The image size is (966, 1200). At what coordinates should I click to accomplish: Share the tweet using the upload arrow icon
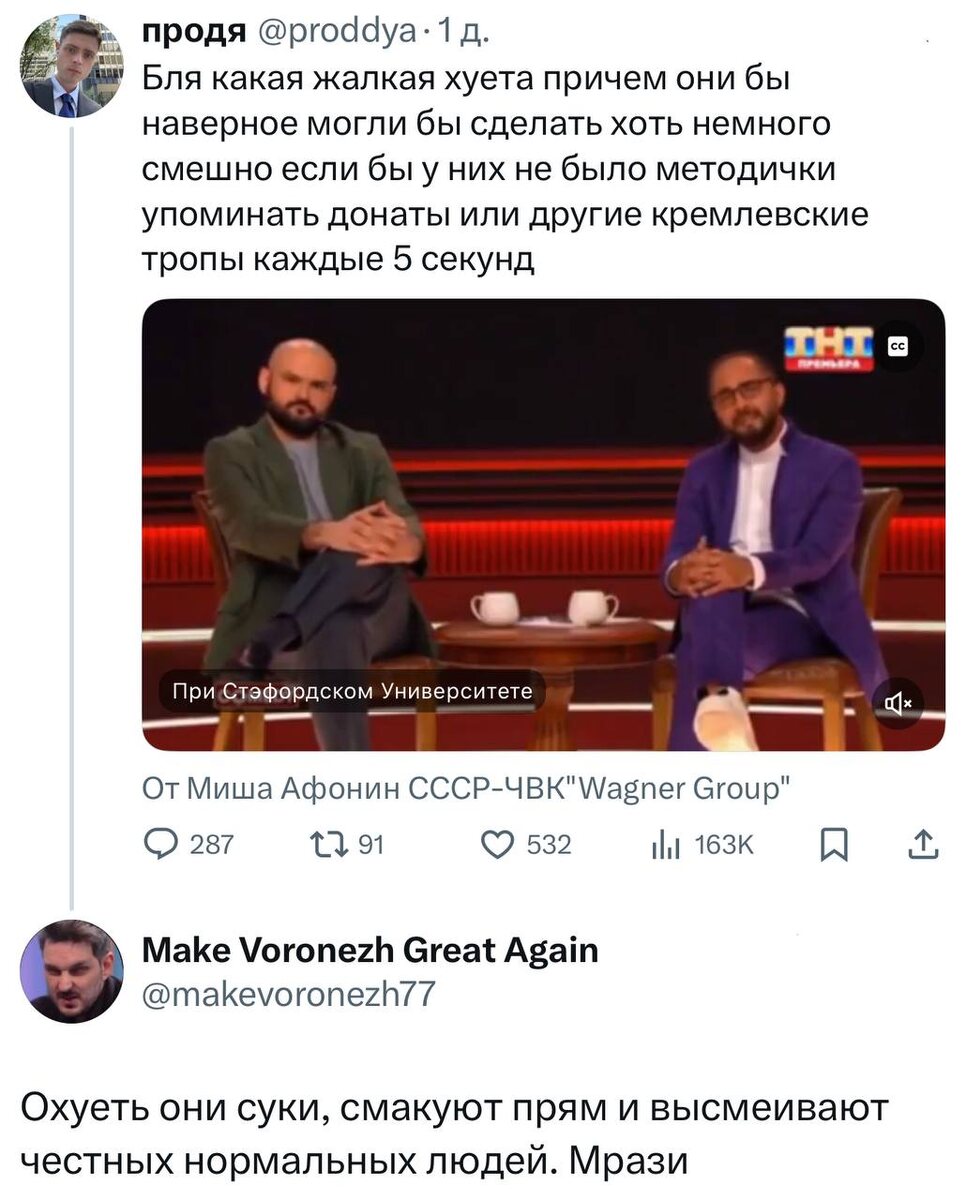[922, 844]
